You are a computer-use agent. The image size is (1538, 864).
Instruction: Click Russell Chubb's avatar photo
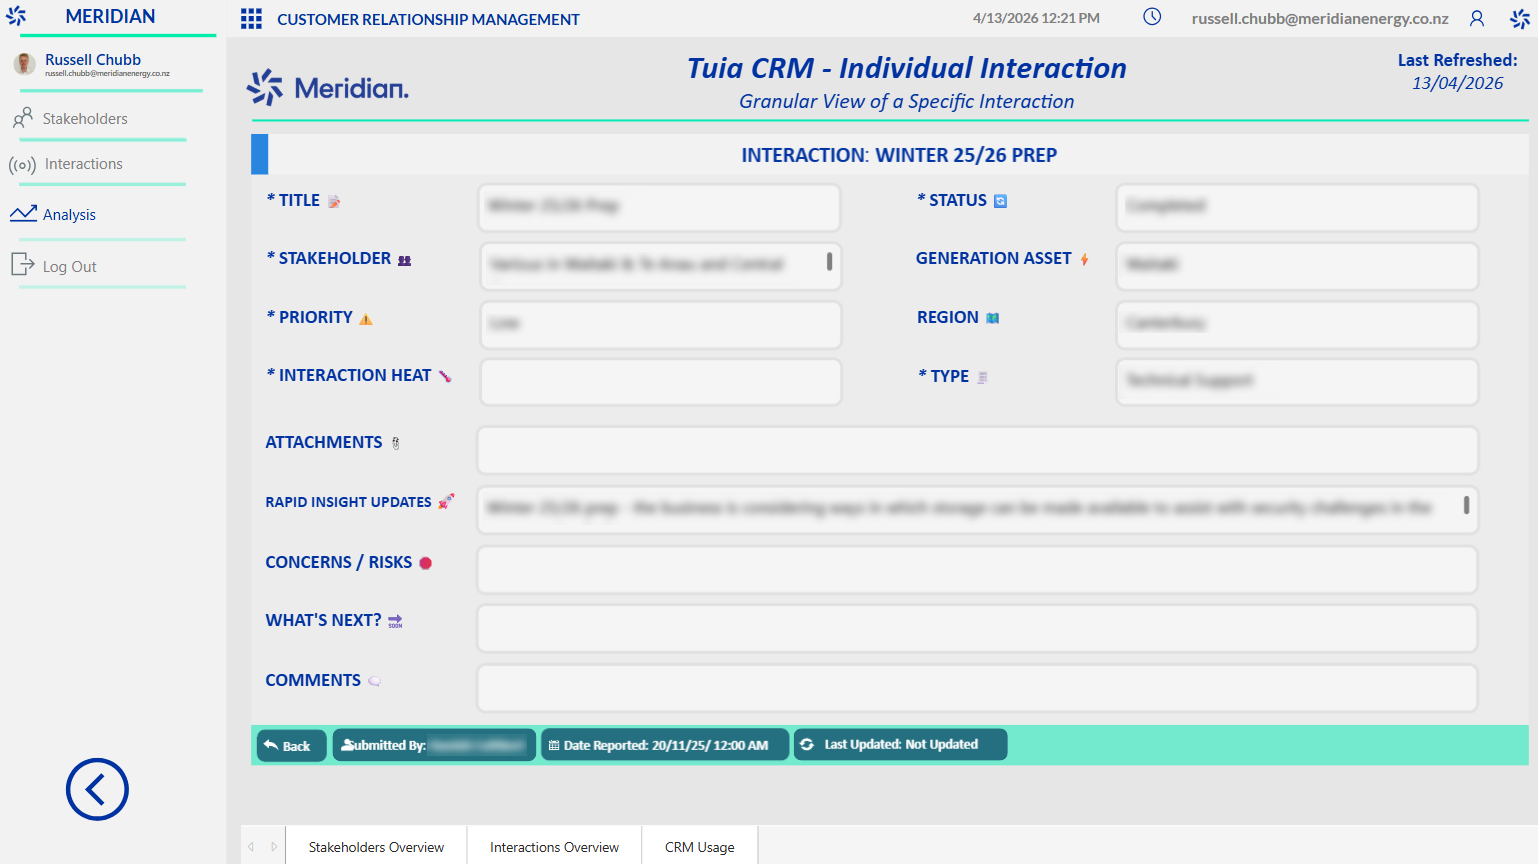pos(25,64)
